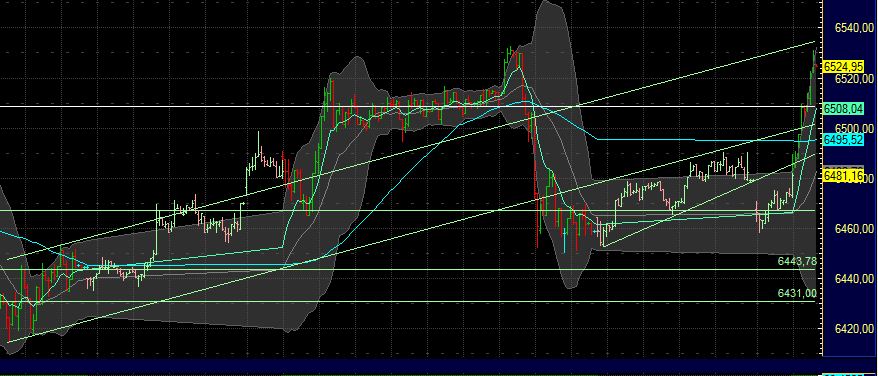878x376 pixels.
Task: Click the 6443,78 horizontal line label
Action: coord(797,261)
